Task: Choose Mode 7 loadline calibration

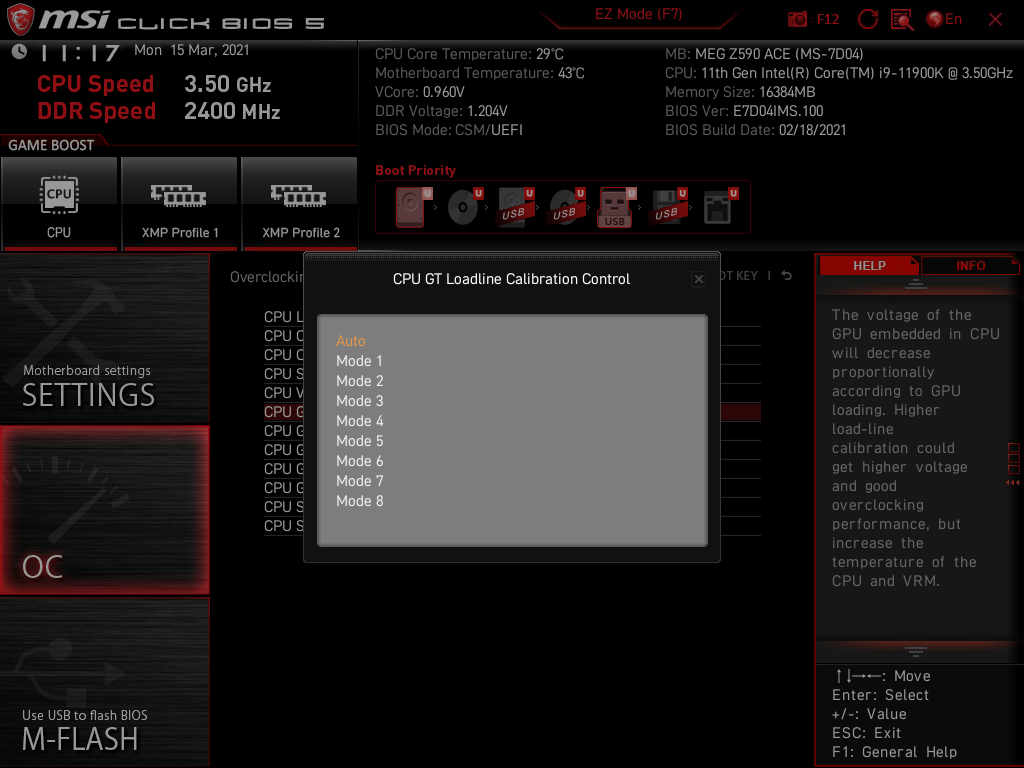Action: point(359,481)
